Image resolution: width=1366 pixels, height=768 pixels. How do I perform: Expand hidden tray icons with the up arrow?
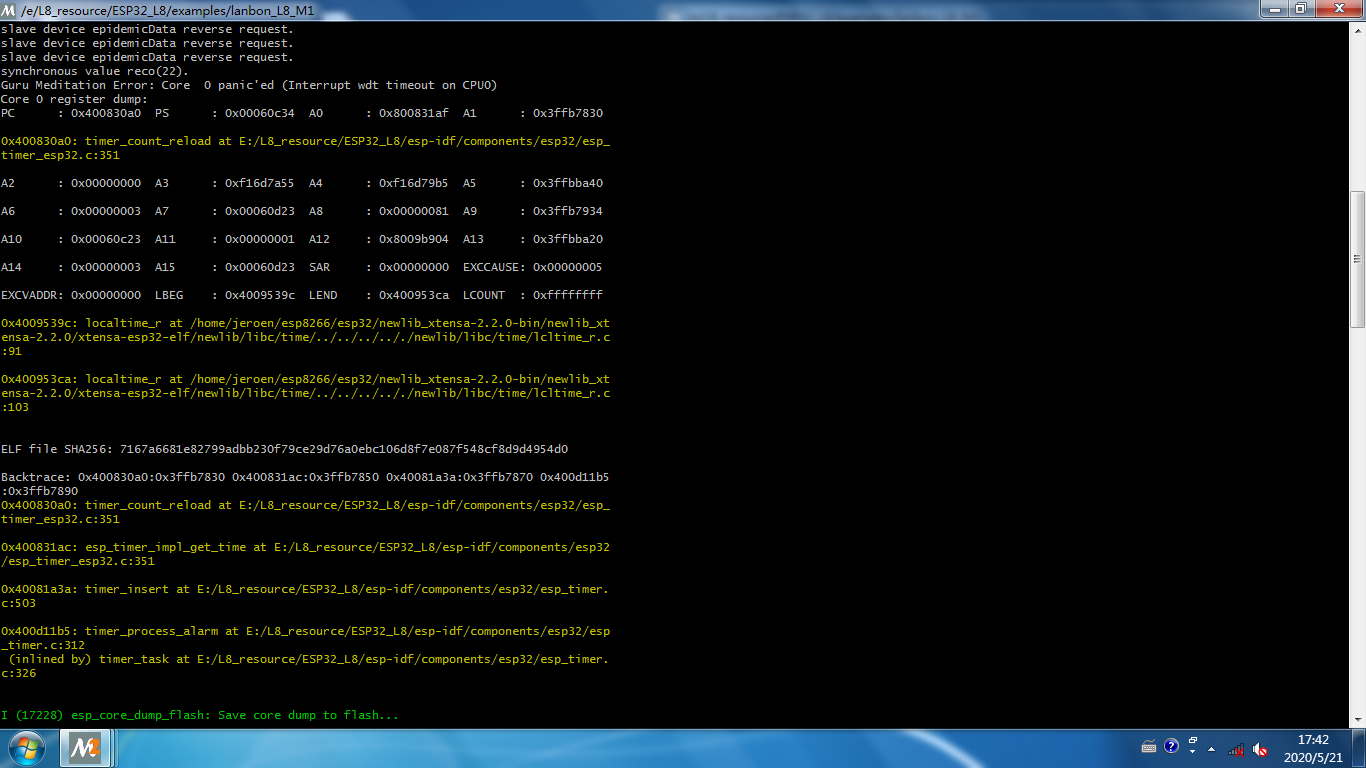(1211, 750)
